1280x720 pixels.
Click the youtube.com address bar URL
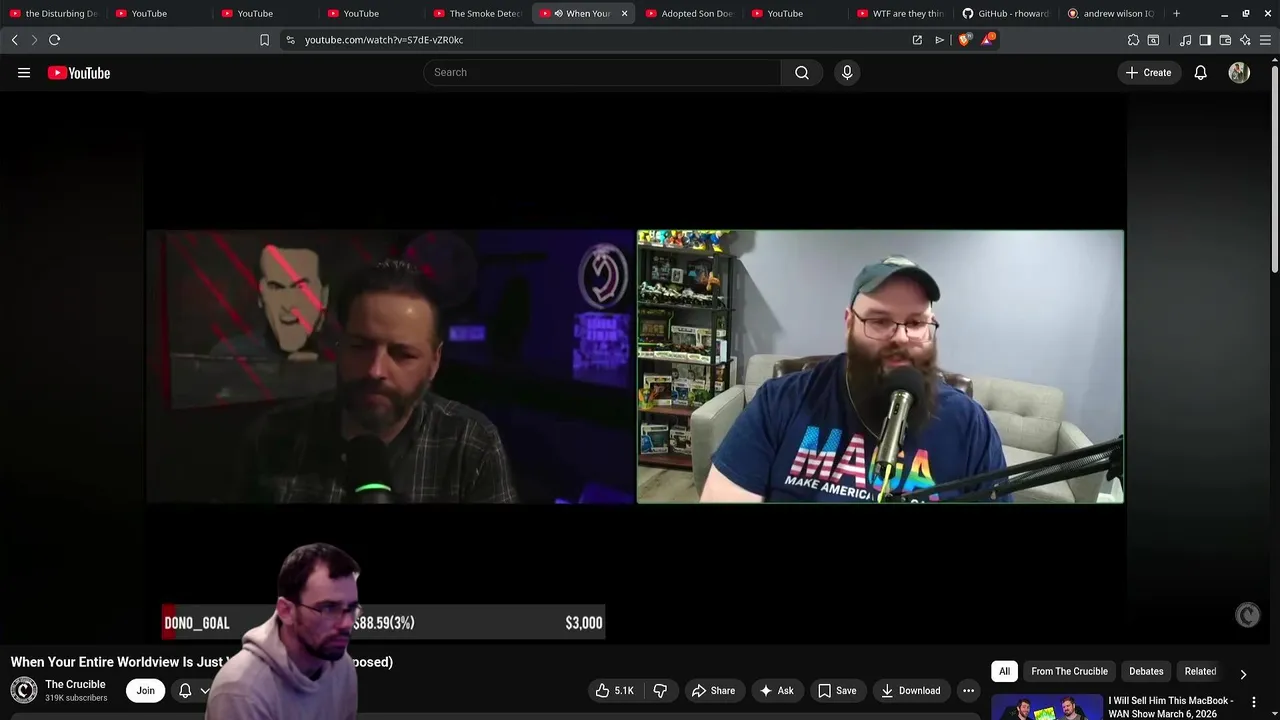pyautogui.click(x=384, y=40)
